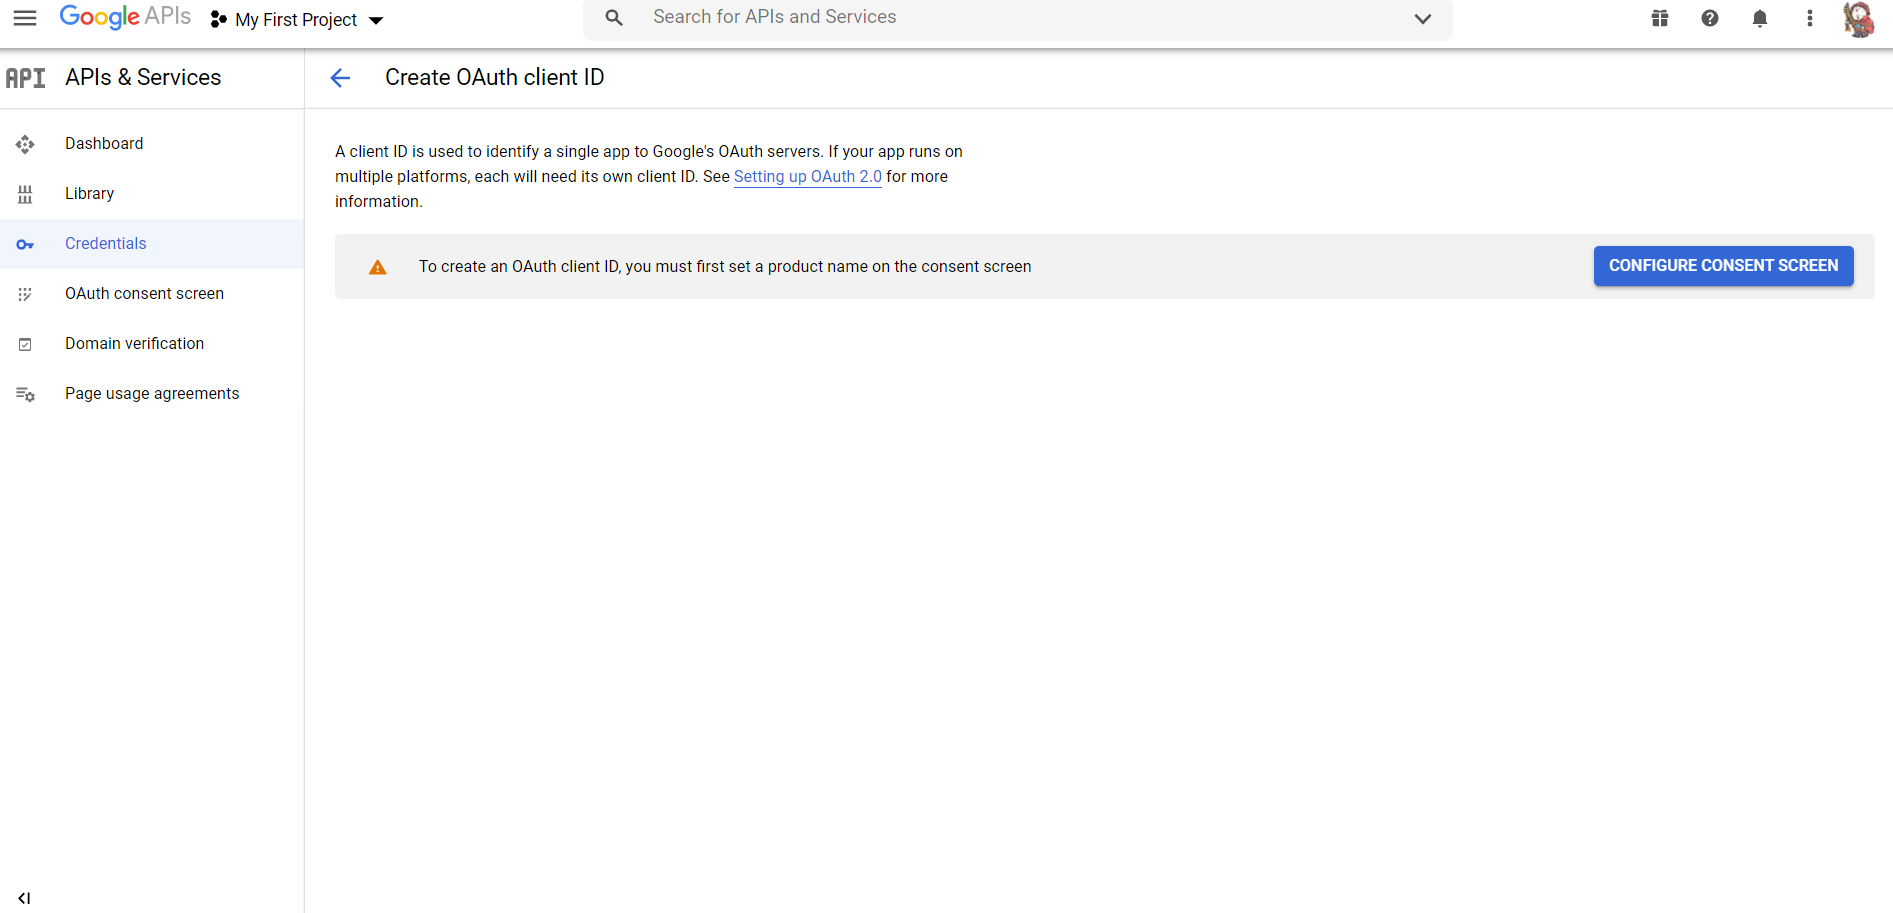Image resolution: width=1893 pixels, height=913 pixels.
Task: Open OAuth consent screen page
Action: [x=144, y=294]
